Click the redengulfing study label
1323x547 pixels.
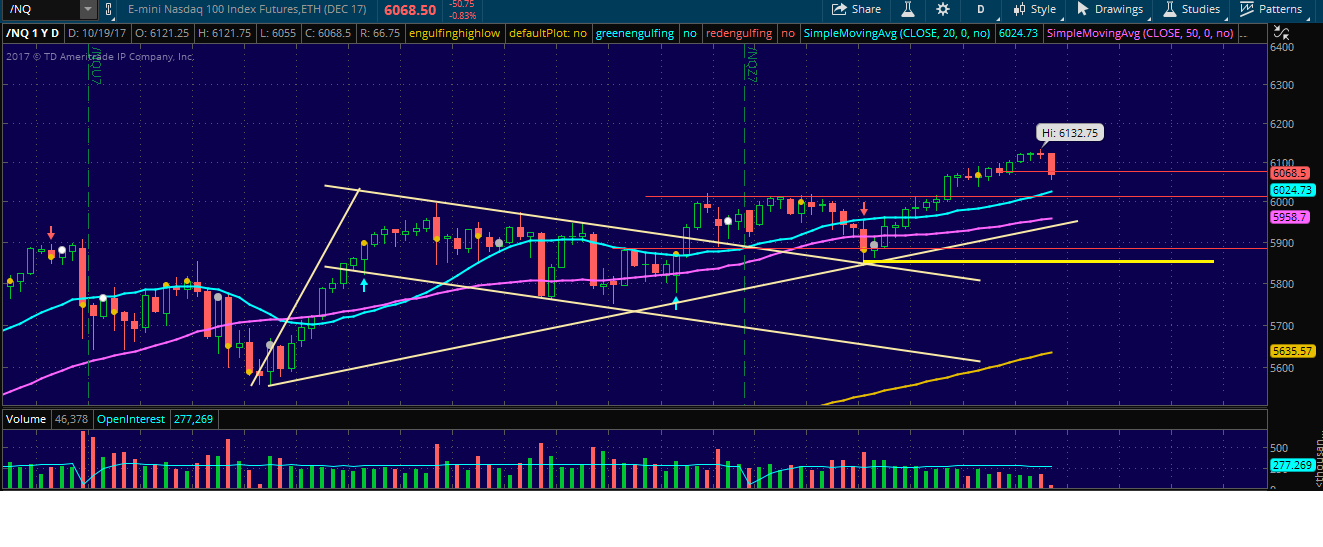(739, 33)
